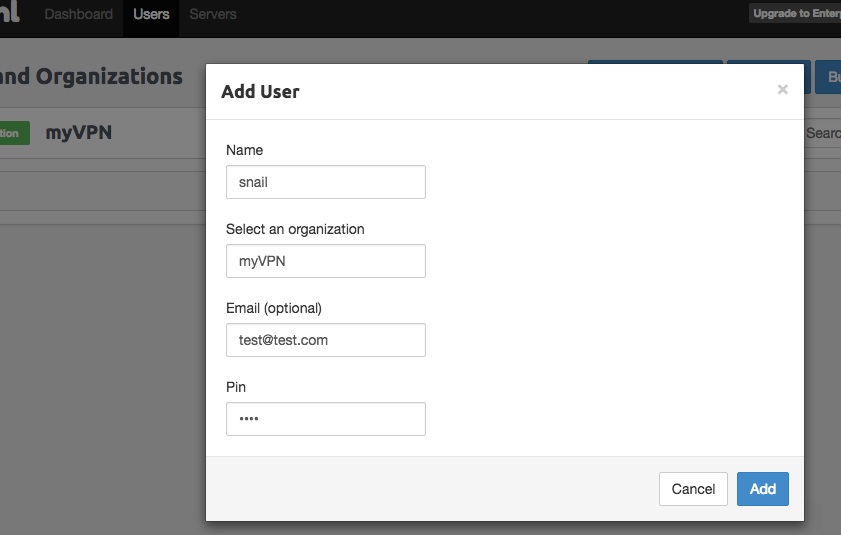Viewport: 841px width, 535px height.
Task: Click the green organization label badge
Action: click(x=14, y=133)
